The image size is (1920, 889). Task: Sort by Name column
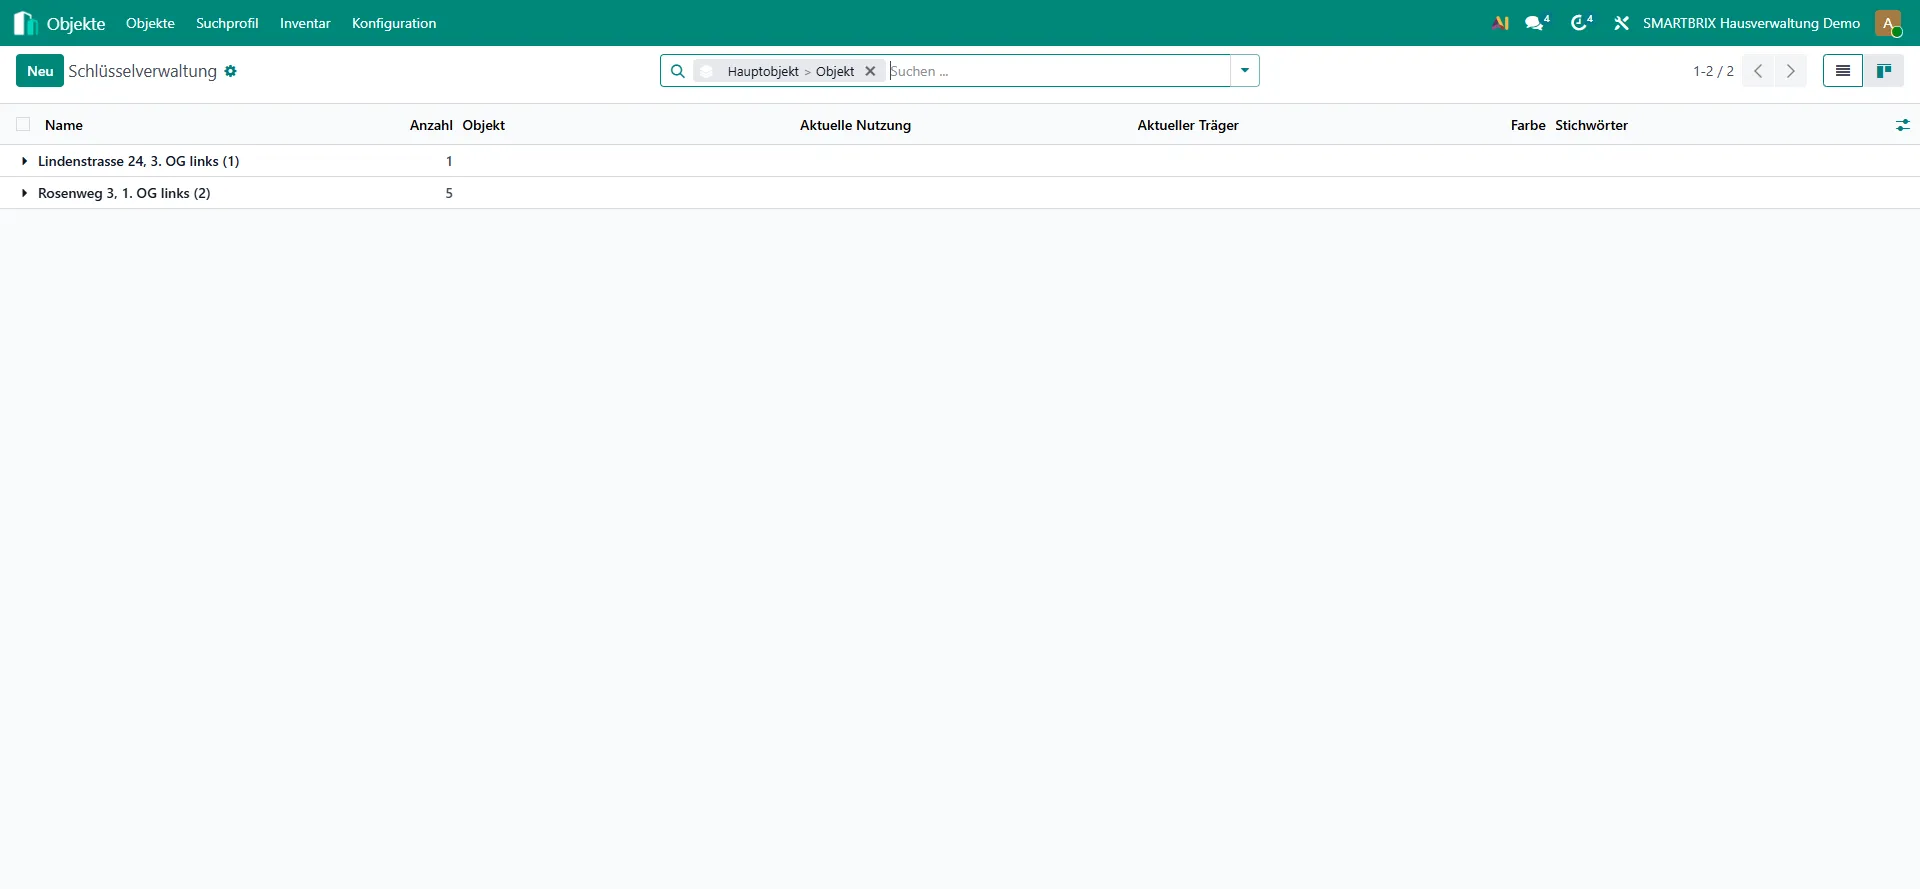[x=64, y=125]
